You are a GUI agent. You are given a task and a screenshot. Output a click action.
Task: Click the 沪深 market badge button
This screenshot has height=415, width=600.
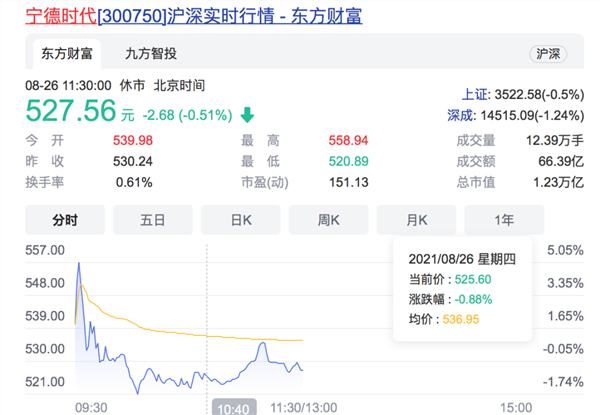(x=548, y=54)
